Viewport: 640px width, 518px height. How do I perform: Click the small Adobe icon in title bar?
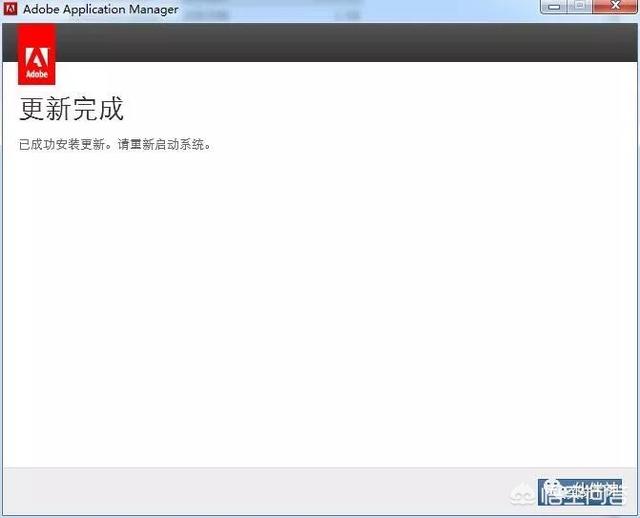(10, 9)
